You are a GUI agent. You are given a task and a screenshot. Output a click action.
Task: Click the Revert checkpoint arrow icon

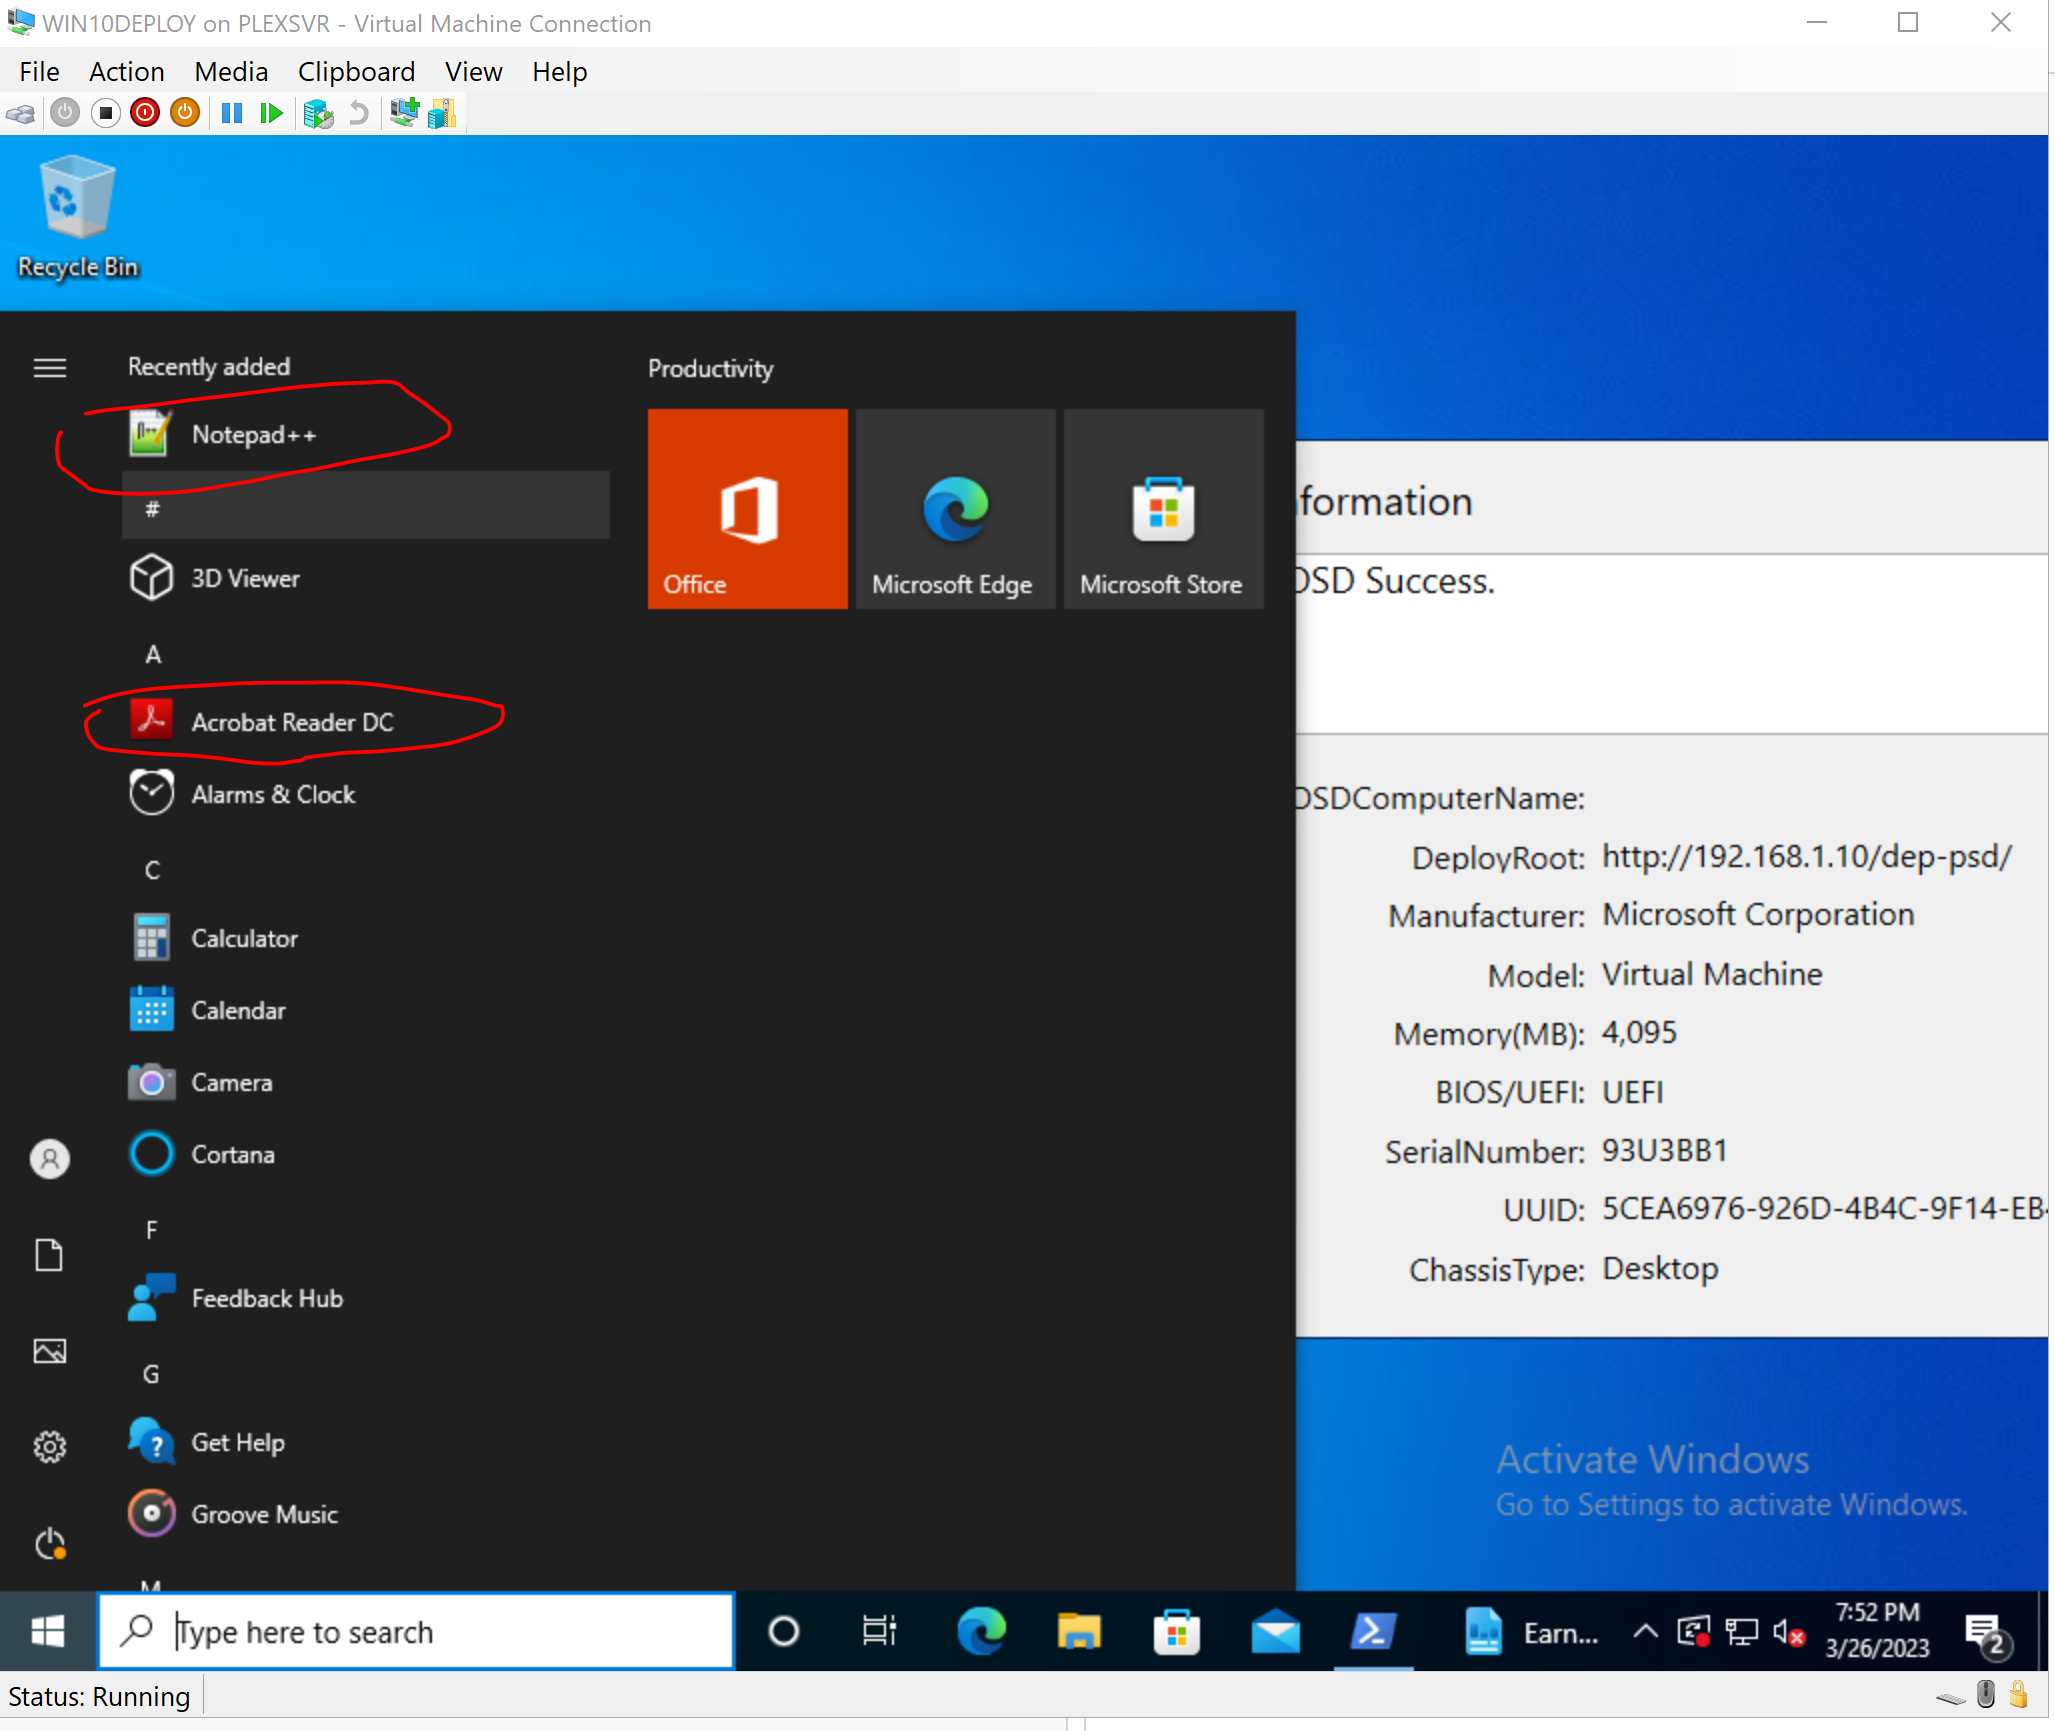pos(358,112)
